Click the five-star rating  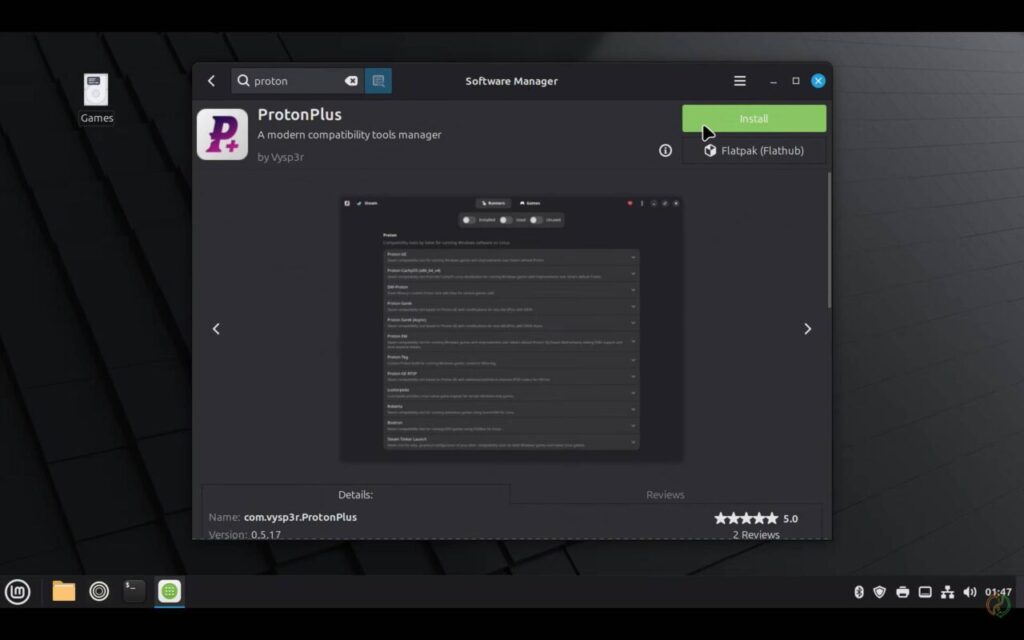tap(746, 519)
